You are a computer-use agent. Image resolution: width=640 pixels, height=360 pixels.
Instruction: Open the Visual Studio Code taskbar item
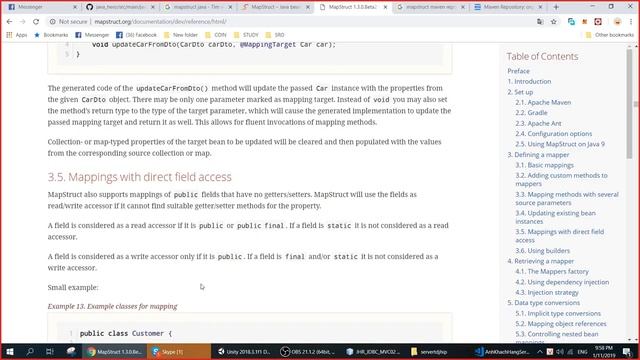click(x=502, y=351)
